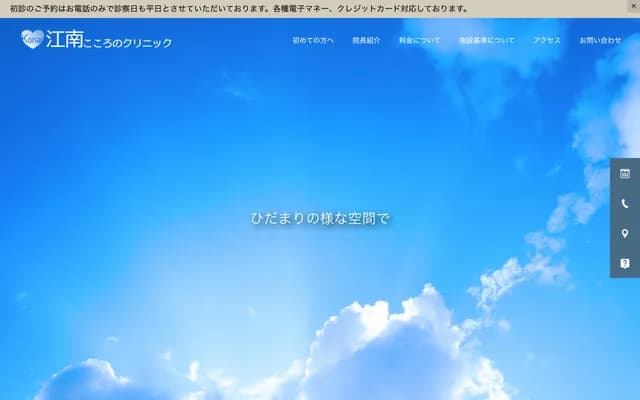Click the phone call side icon
Image resolution: width=640 pixels, height=400 pixels.
pyautogui.click(x=625, y=203)
